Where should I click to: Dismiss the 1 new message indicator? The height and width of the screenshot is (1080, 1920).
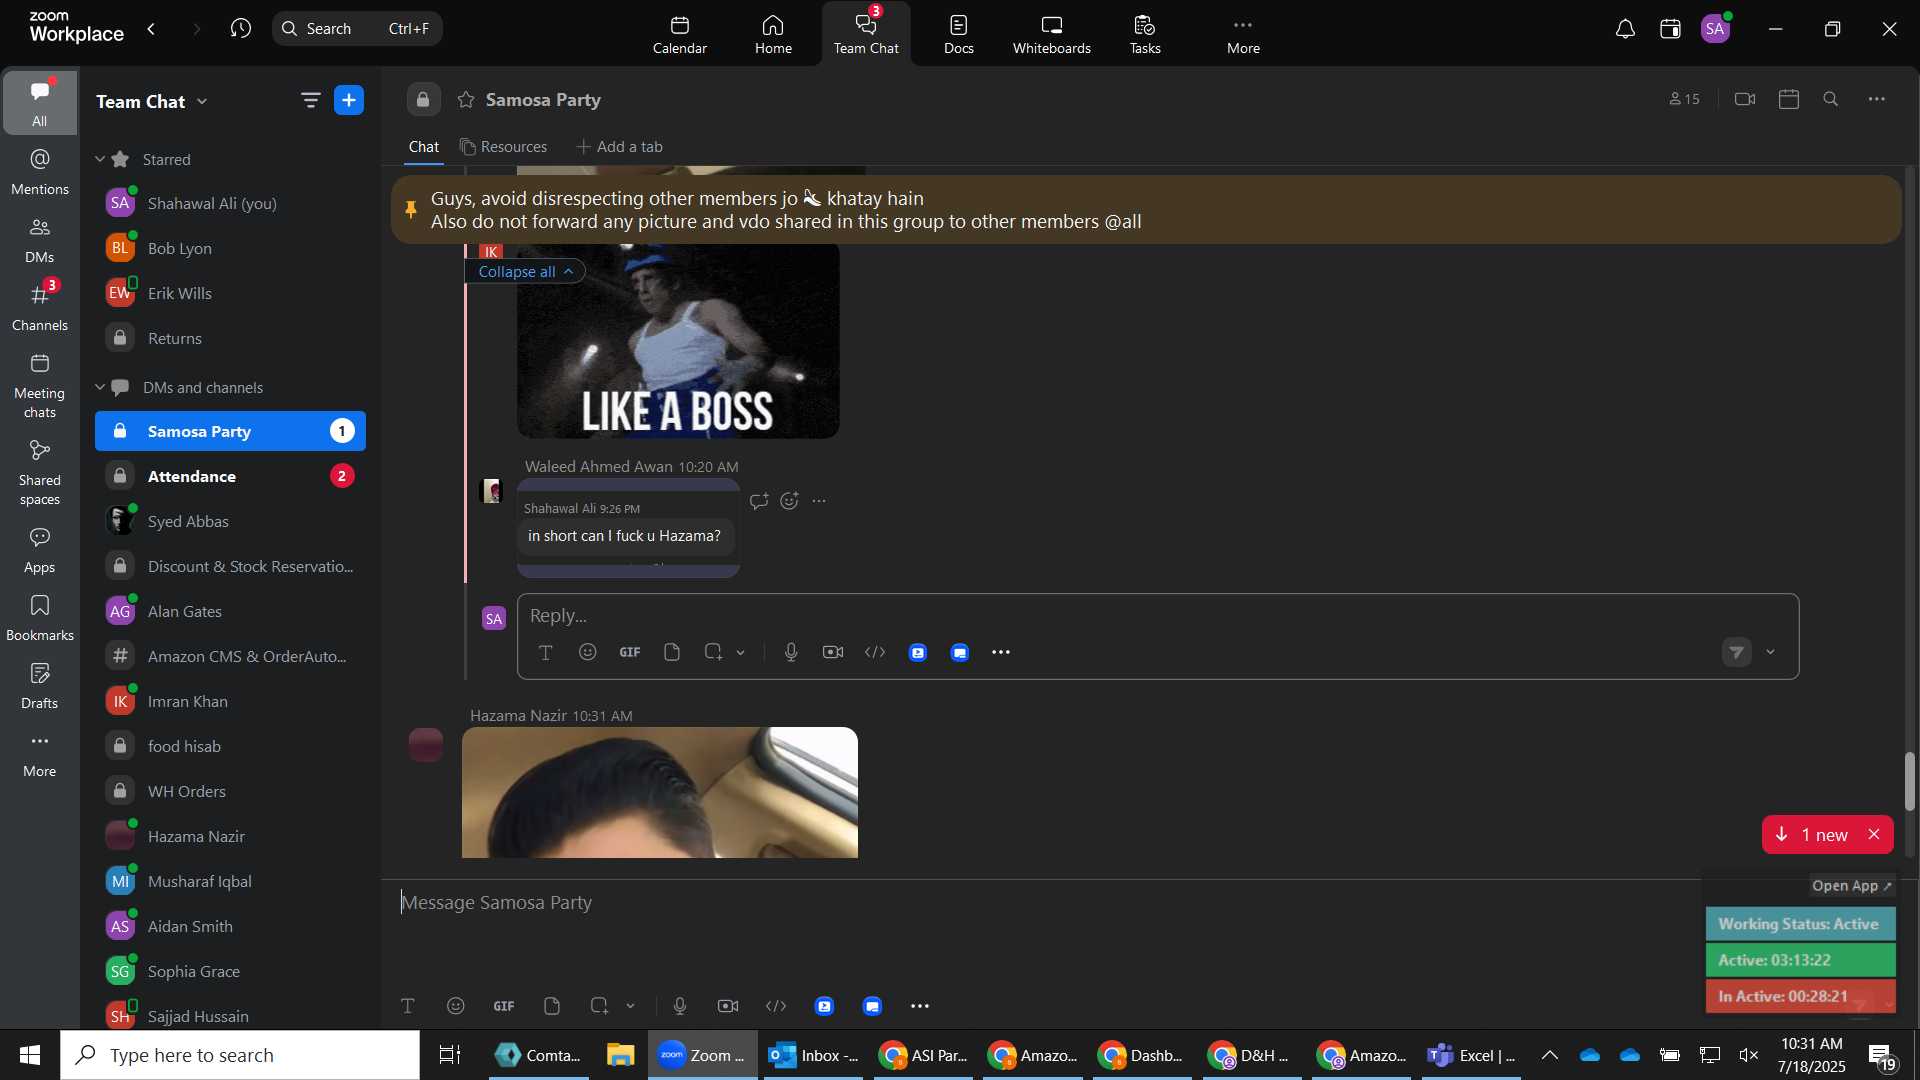click(1874, 835)
